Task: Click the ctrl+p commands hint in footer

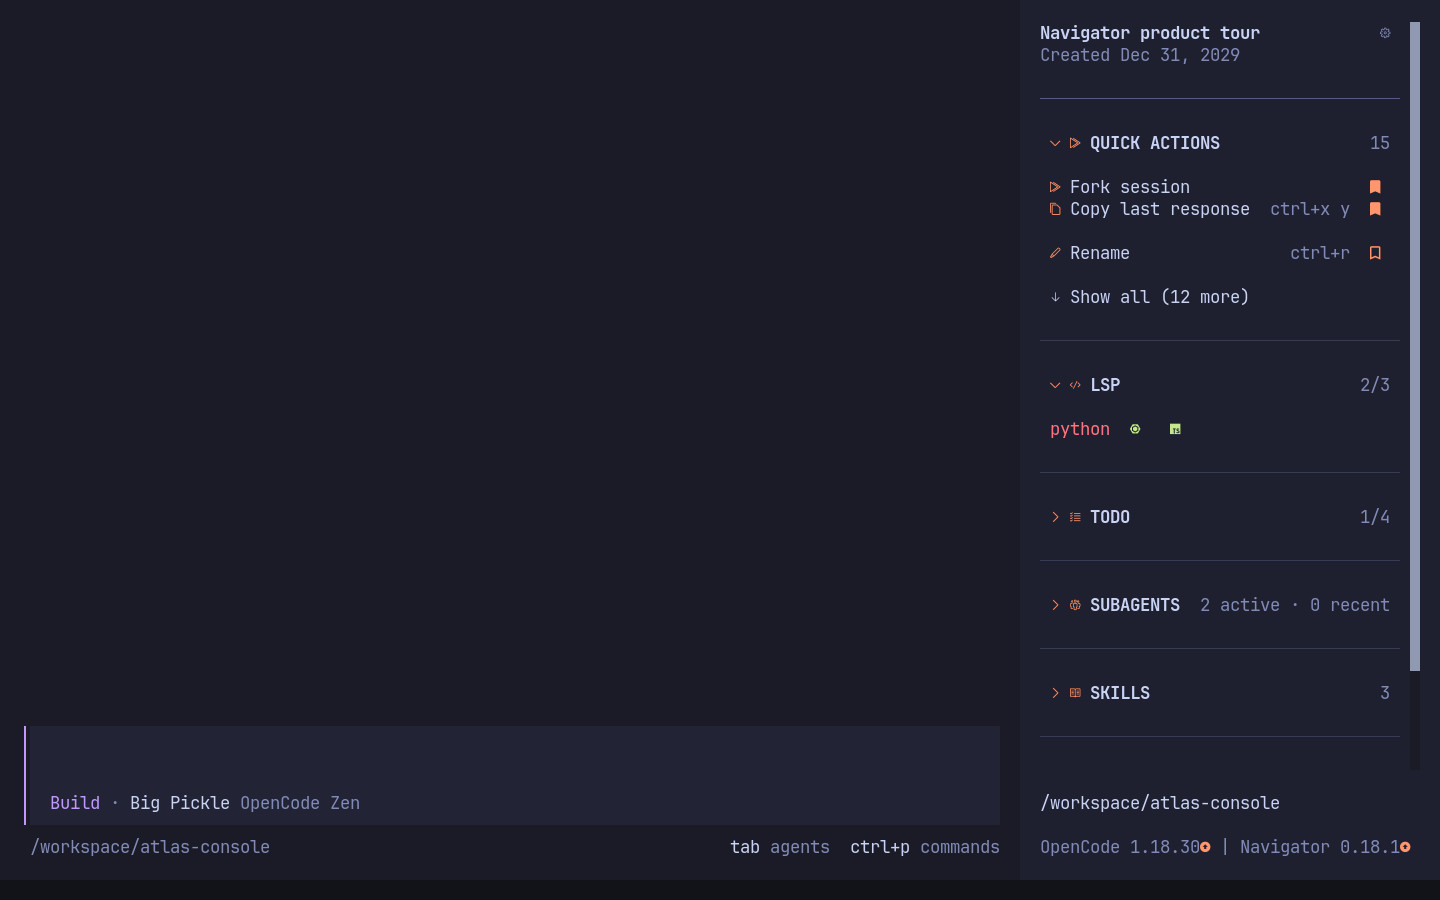Action: 925,847
